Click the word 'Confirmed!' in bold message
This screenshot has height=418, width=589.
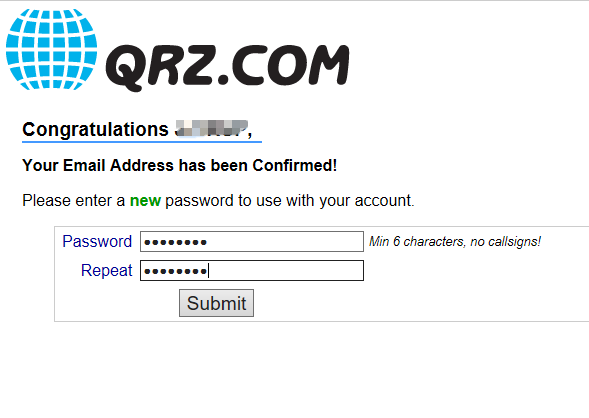click(x=294, y=165)
